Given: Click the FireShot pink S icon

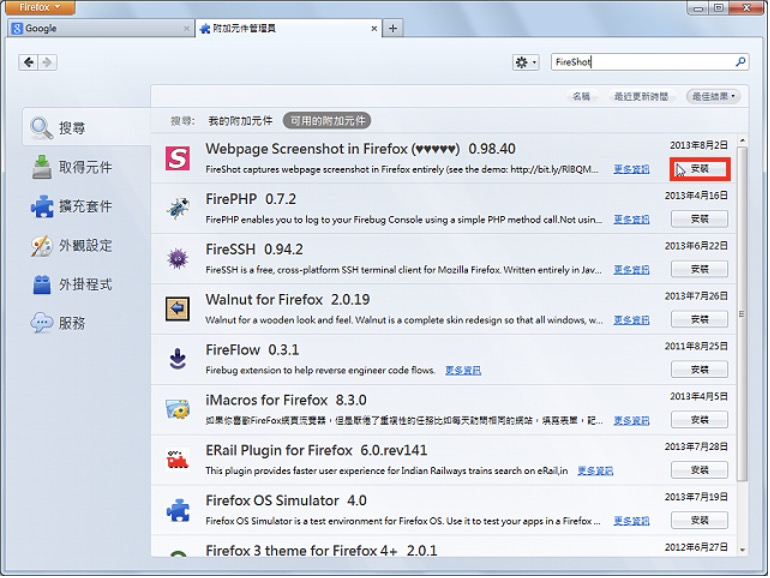Looking at the screenshot, I should click(177, 159).
